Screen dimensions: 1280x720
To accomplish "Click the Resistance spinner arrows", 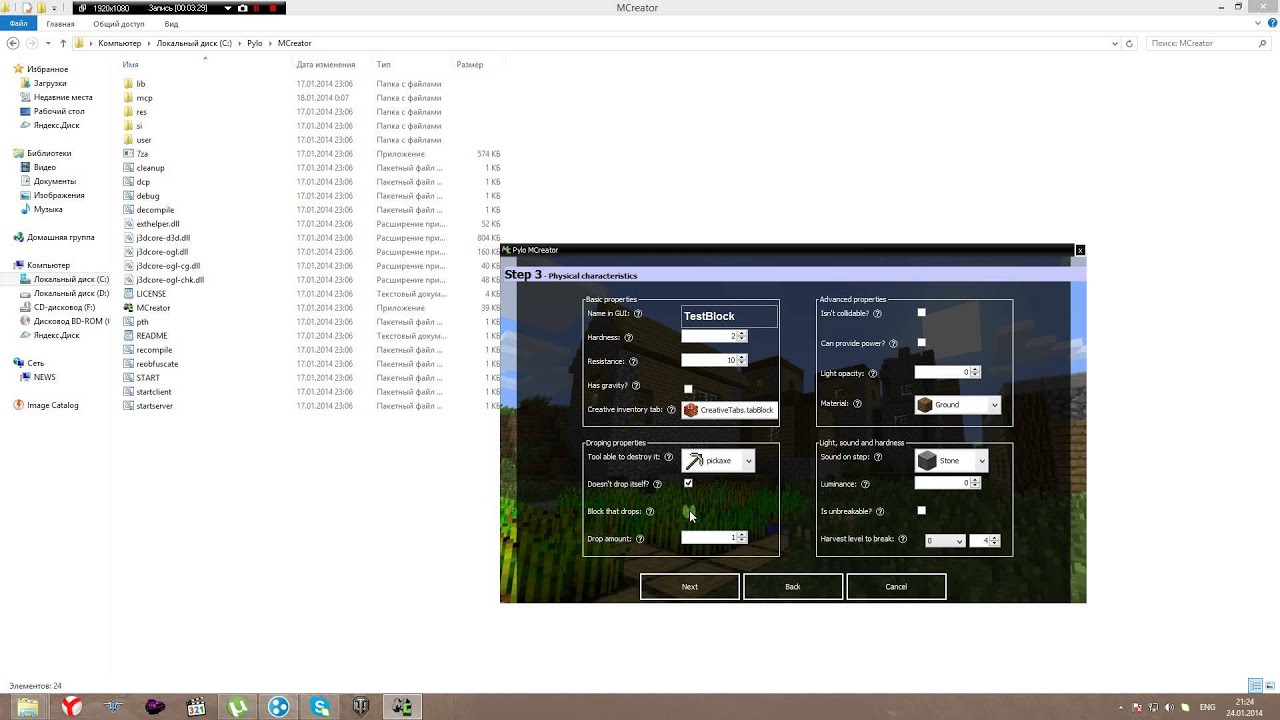I will tap(742, 361).
